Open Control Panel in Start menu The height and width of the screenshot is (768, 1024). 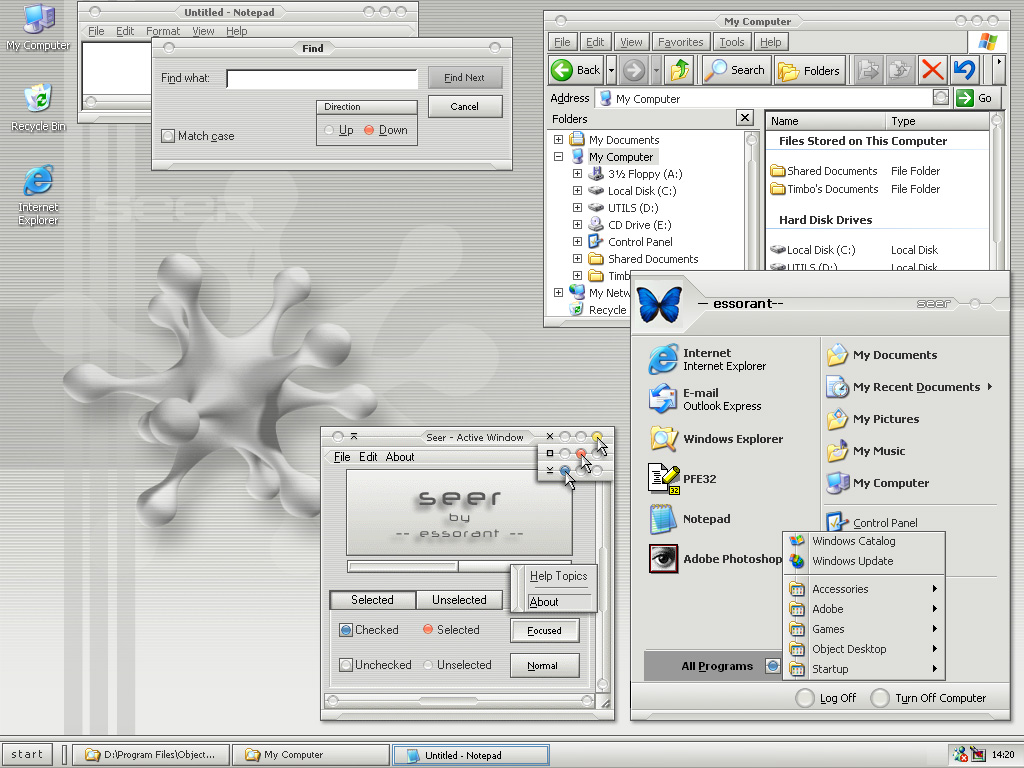[x=872, y=522]
